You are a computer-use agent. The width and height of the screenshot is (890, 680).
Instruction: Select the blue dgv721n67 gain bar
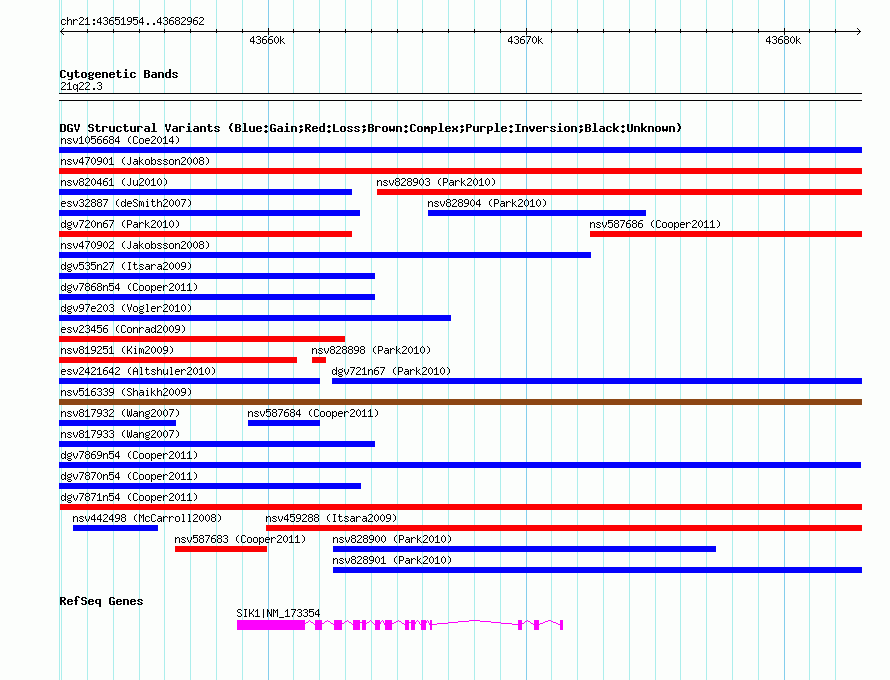click(597, 381)
